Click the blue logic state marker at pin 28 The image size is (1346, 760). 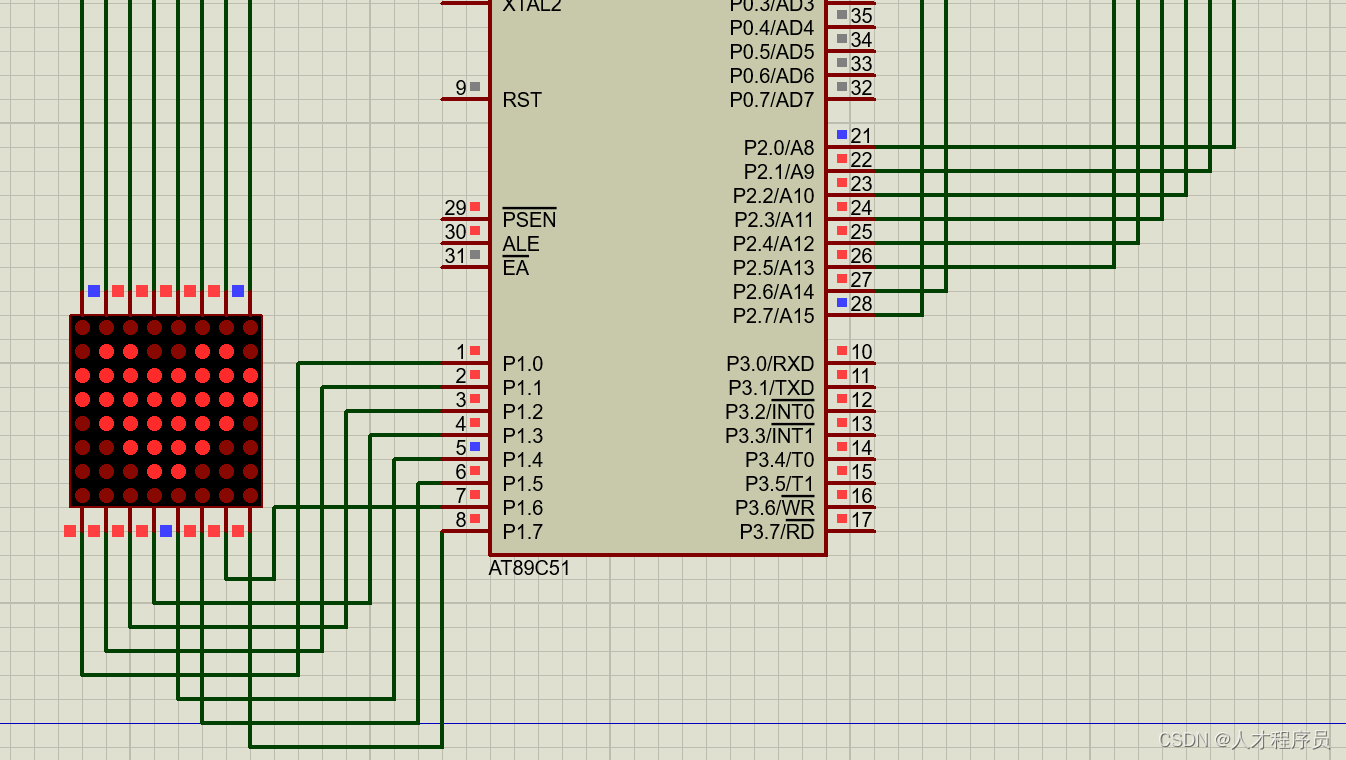click(842, 303)
